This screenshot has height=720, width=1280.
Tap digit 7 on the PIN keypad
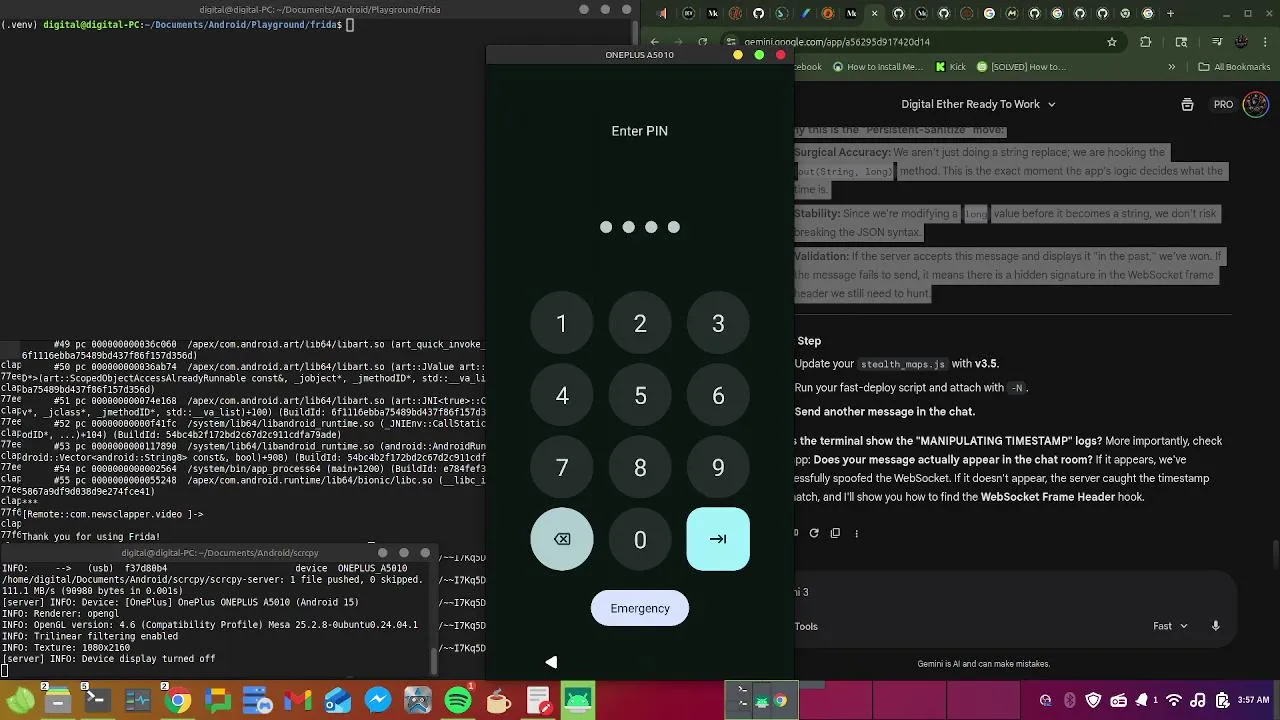tap(562, 467)
